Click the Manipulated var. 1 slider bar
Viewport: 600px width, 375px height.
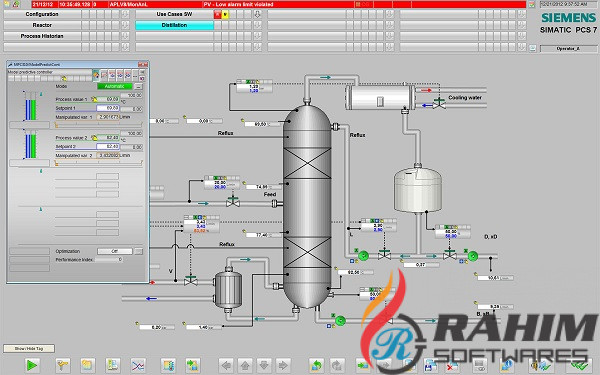tap(99, 125)
